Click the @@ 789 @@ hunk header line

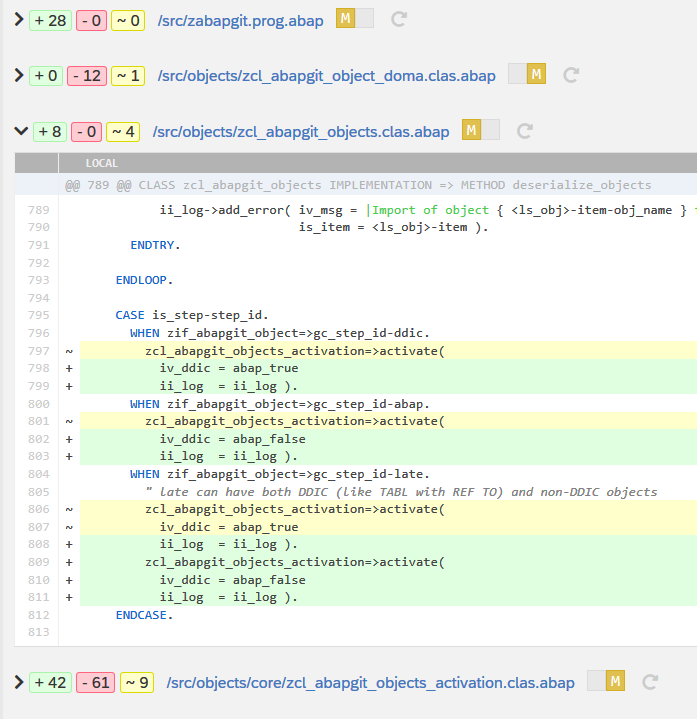click(x=358, y=185)
